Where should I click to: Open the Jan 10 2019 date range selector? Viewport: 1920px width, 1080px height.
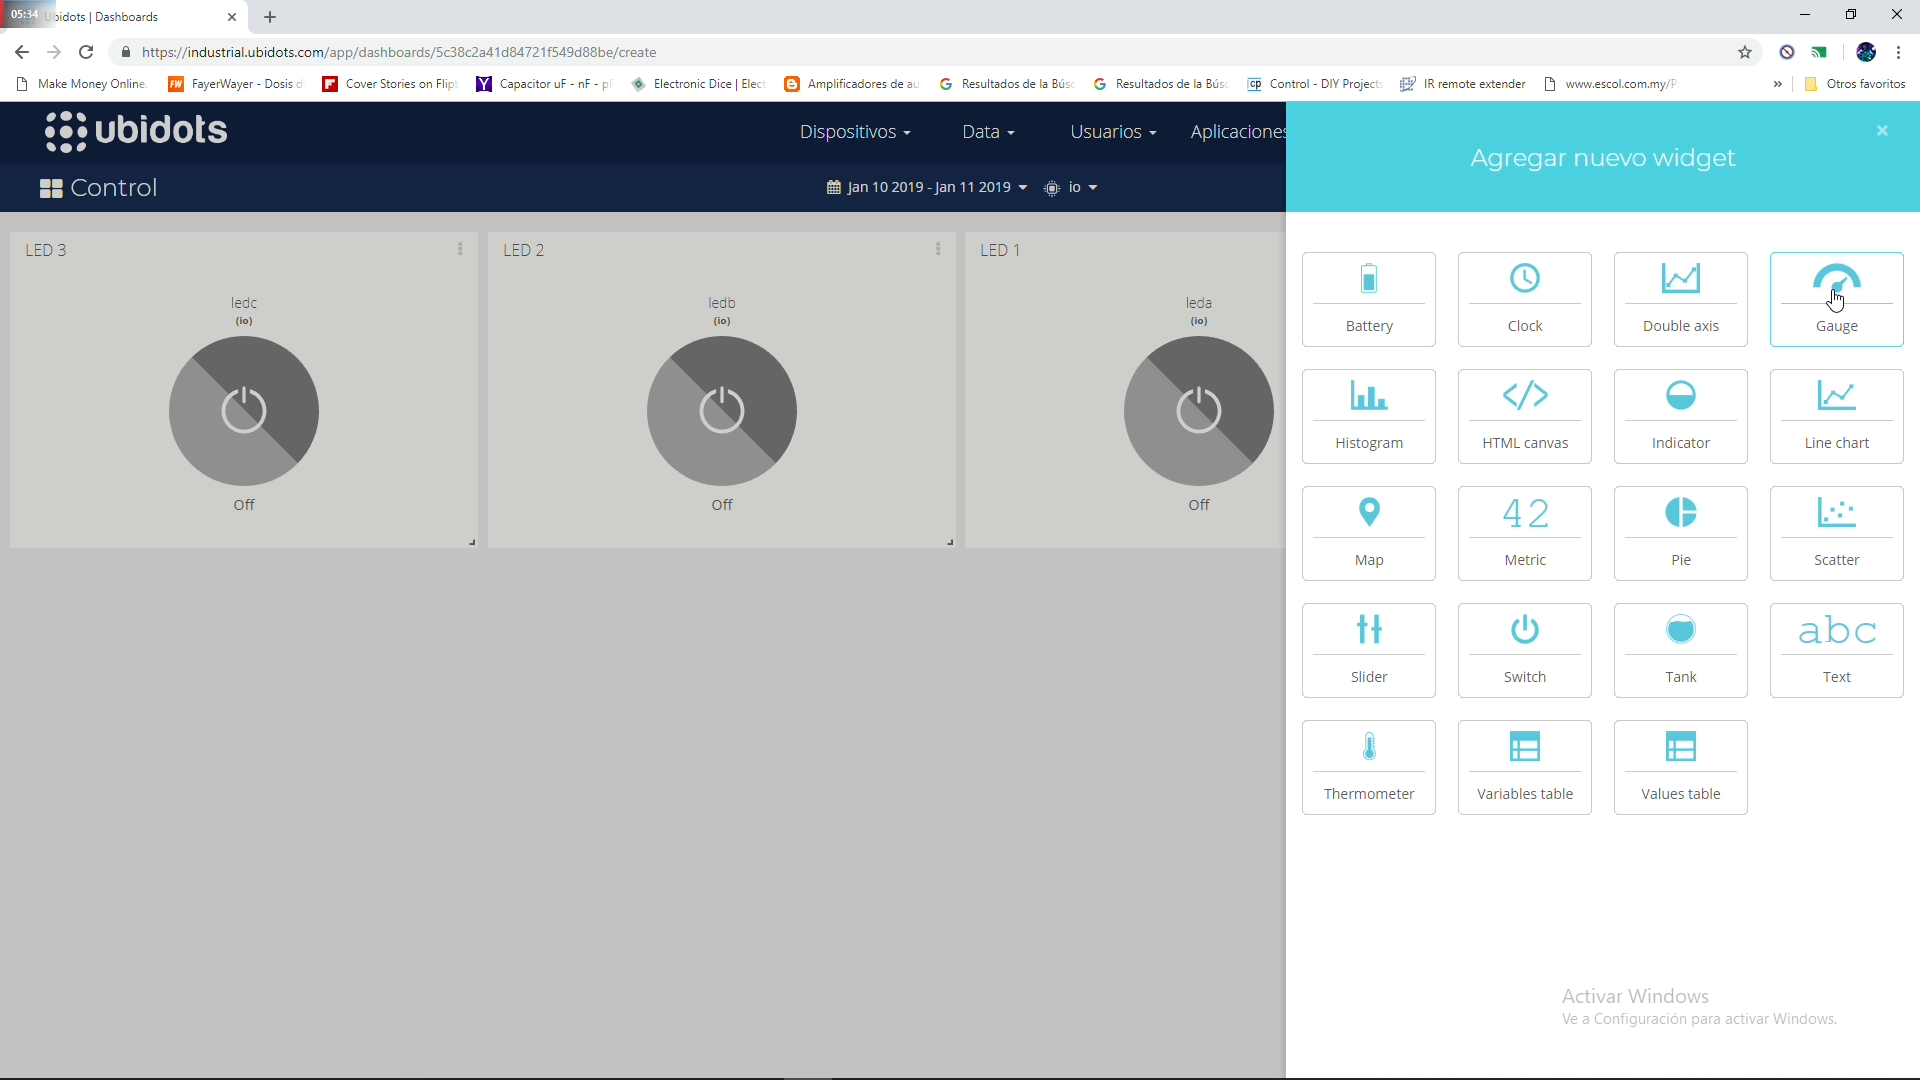pos(927,187)
